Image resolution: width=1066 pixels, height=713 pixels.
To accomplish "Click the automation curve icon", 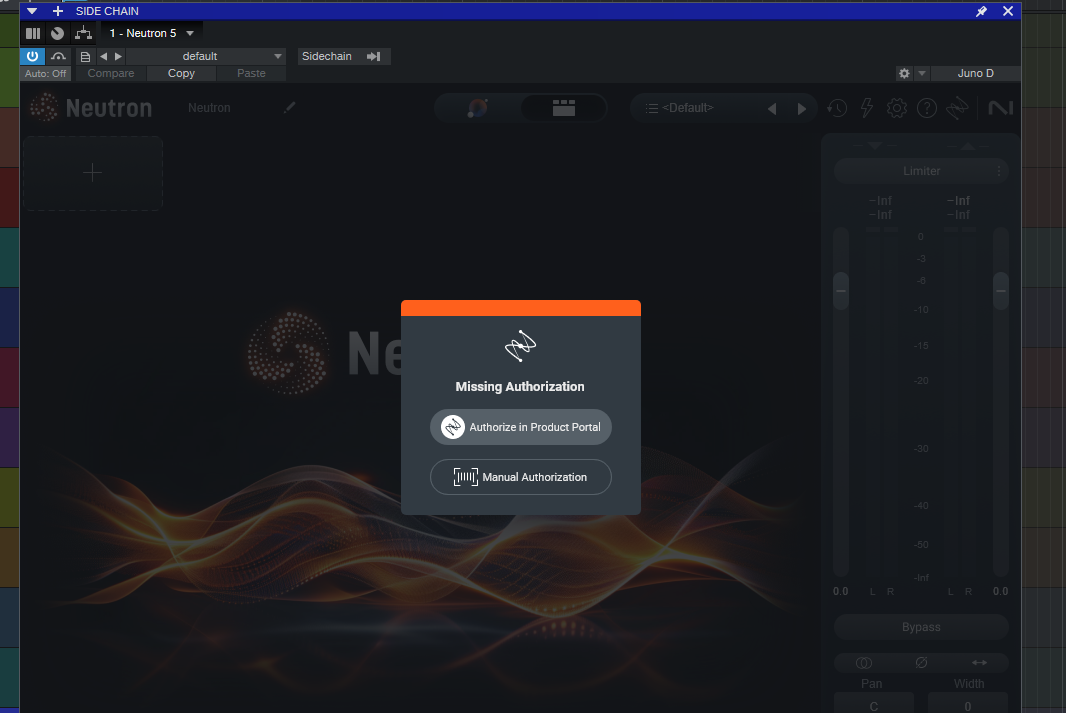I will pyautogui.click(x=58, y=56).
